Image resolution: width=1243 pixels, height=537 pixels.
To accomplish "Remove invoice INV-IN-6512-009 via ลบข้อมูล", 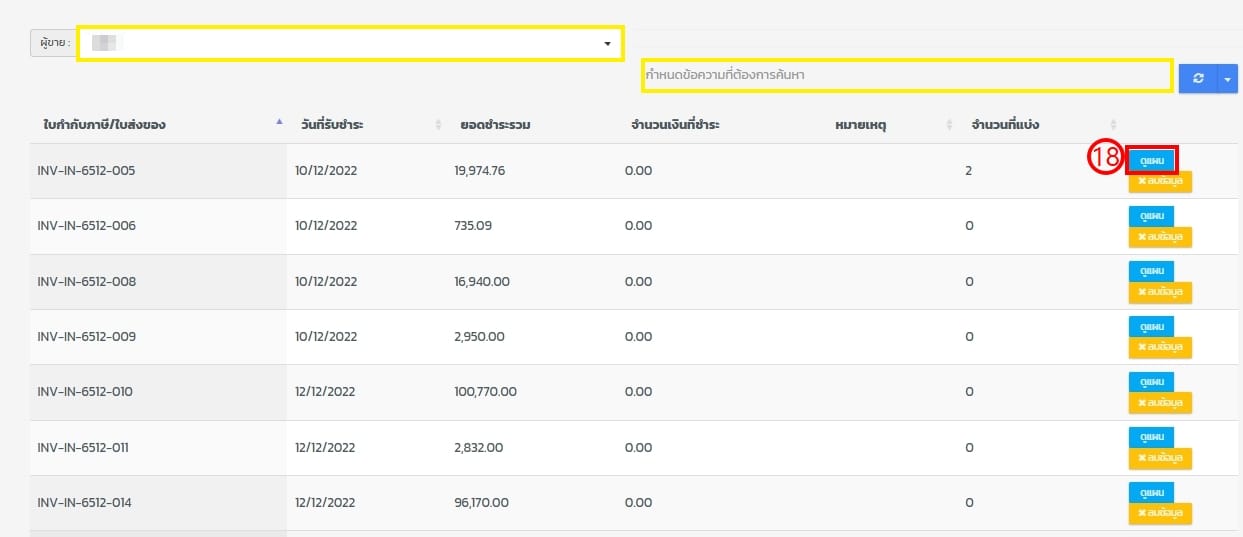I will tap(1160, 348).
